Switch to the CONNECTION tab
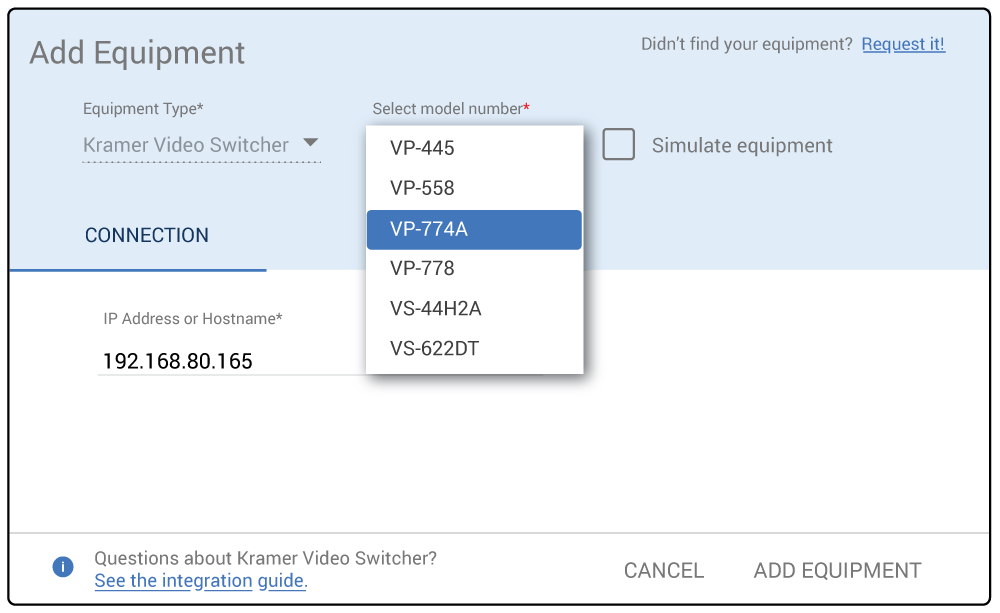Image resolution: width=1000 pixels, height=613 pixels. (147, 236)
